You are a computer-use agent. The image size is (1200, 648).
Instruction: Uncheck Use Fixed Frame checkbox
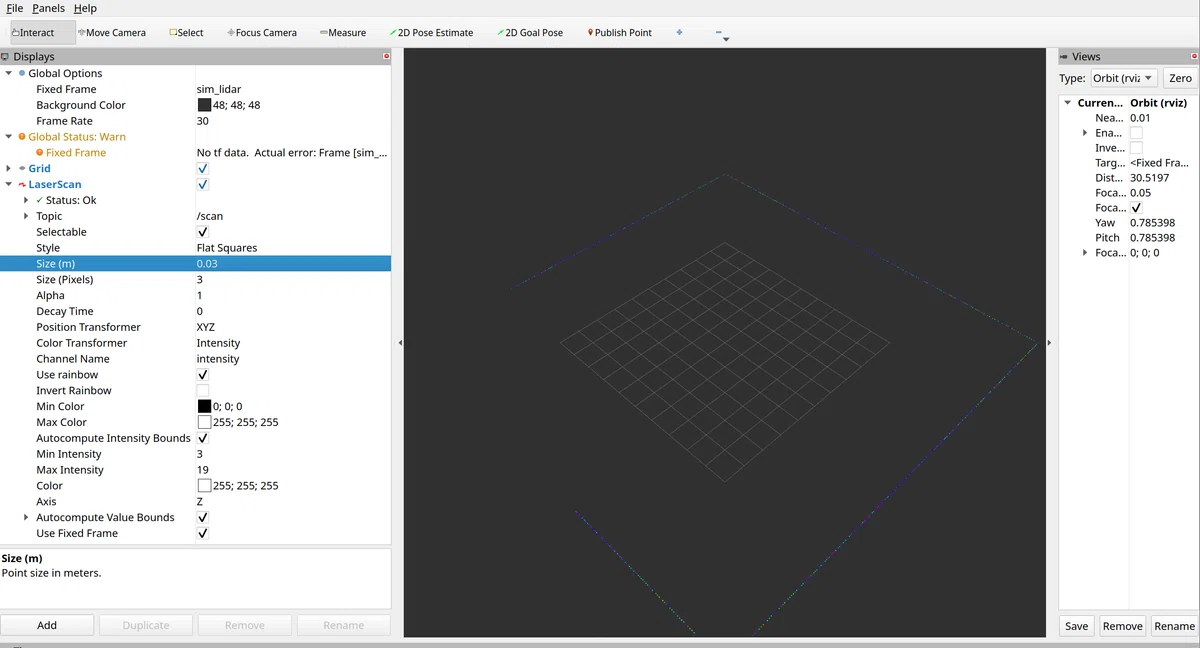[203, 534]
